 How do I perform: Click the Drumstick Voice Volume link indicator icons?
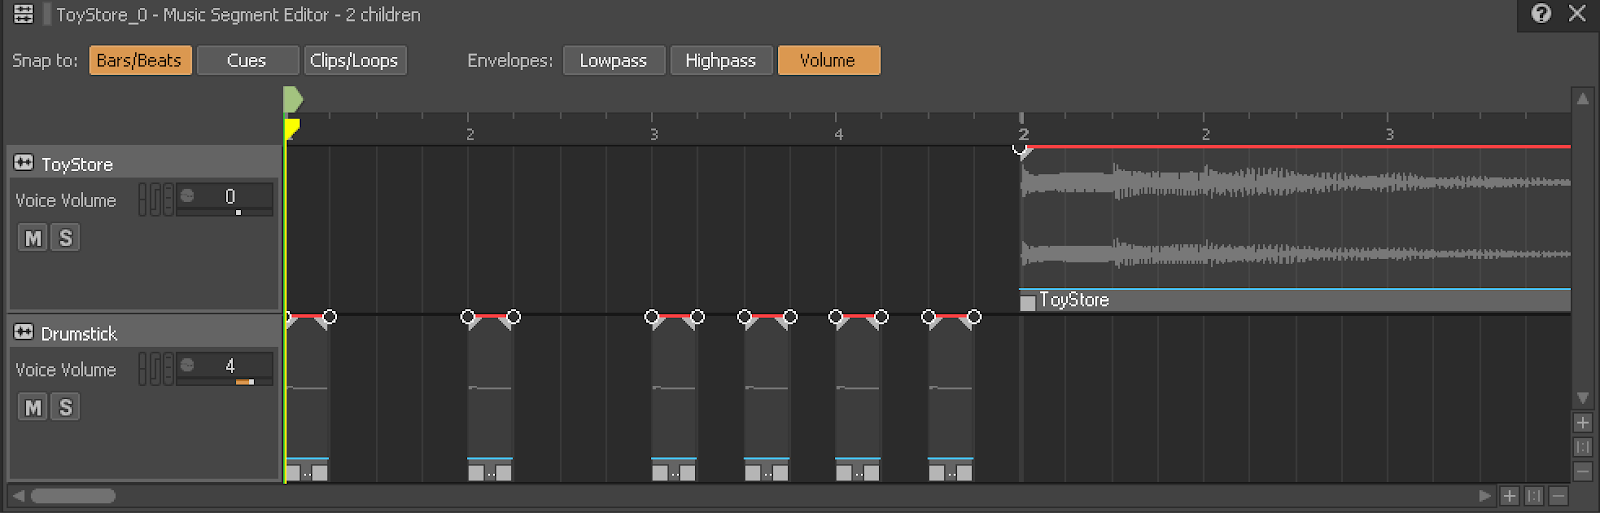[155, 368]
